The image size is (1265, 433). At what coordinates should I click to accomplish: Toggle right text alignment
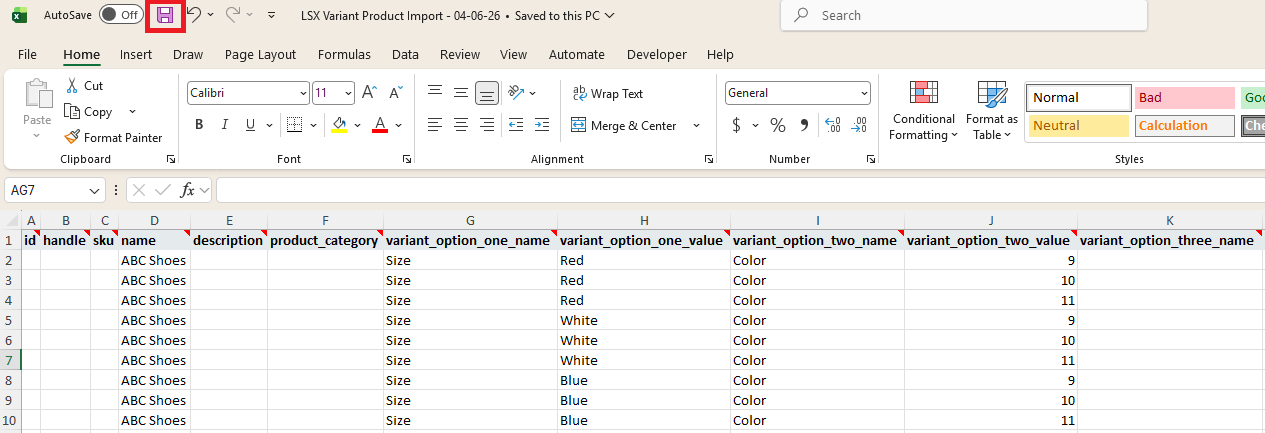[487, 125]
